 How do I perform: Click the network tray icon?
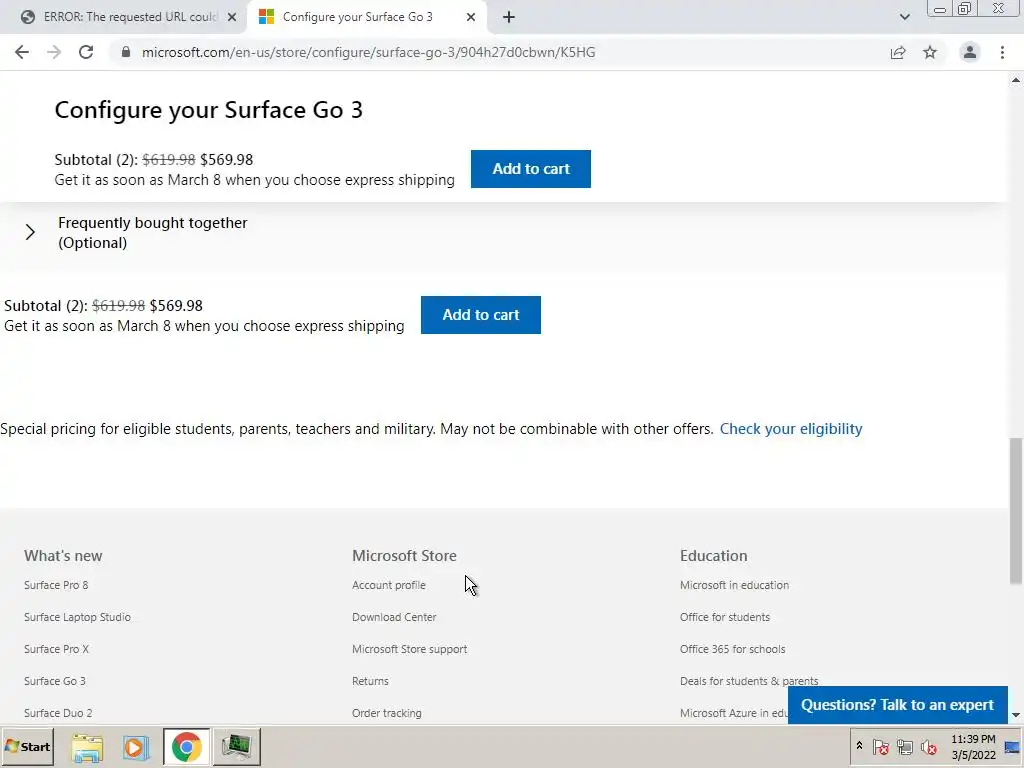tap(904, 746)
